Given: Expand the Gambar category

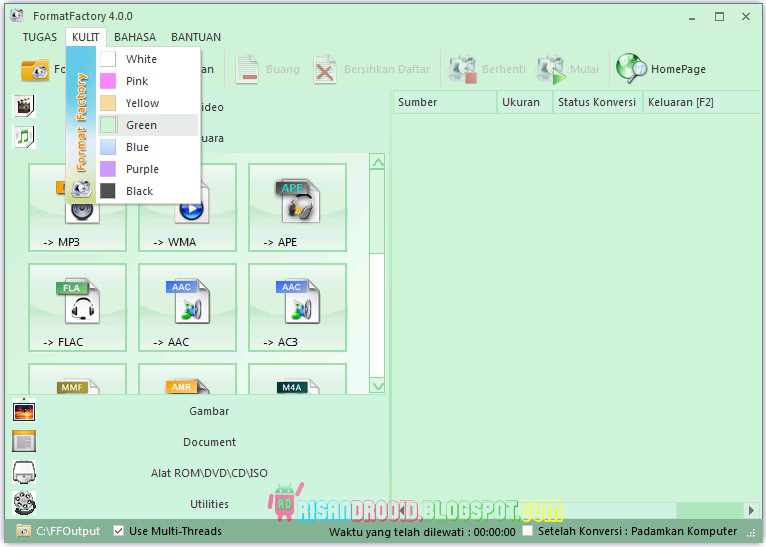Looking at the screenshot, I should 209,411.
